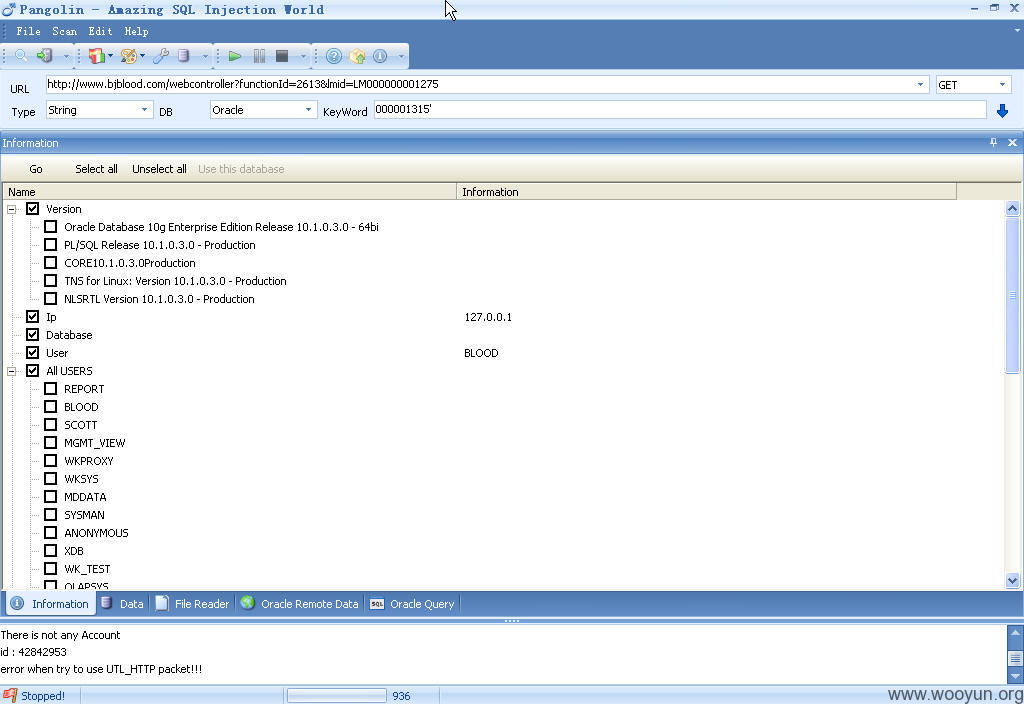Open the File menu
The height and width of the screenshot is (704, 1024).
coord(28,31)
